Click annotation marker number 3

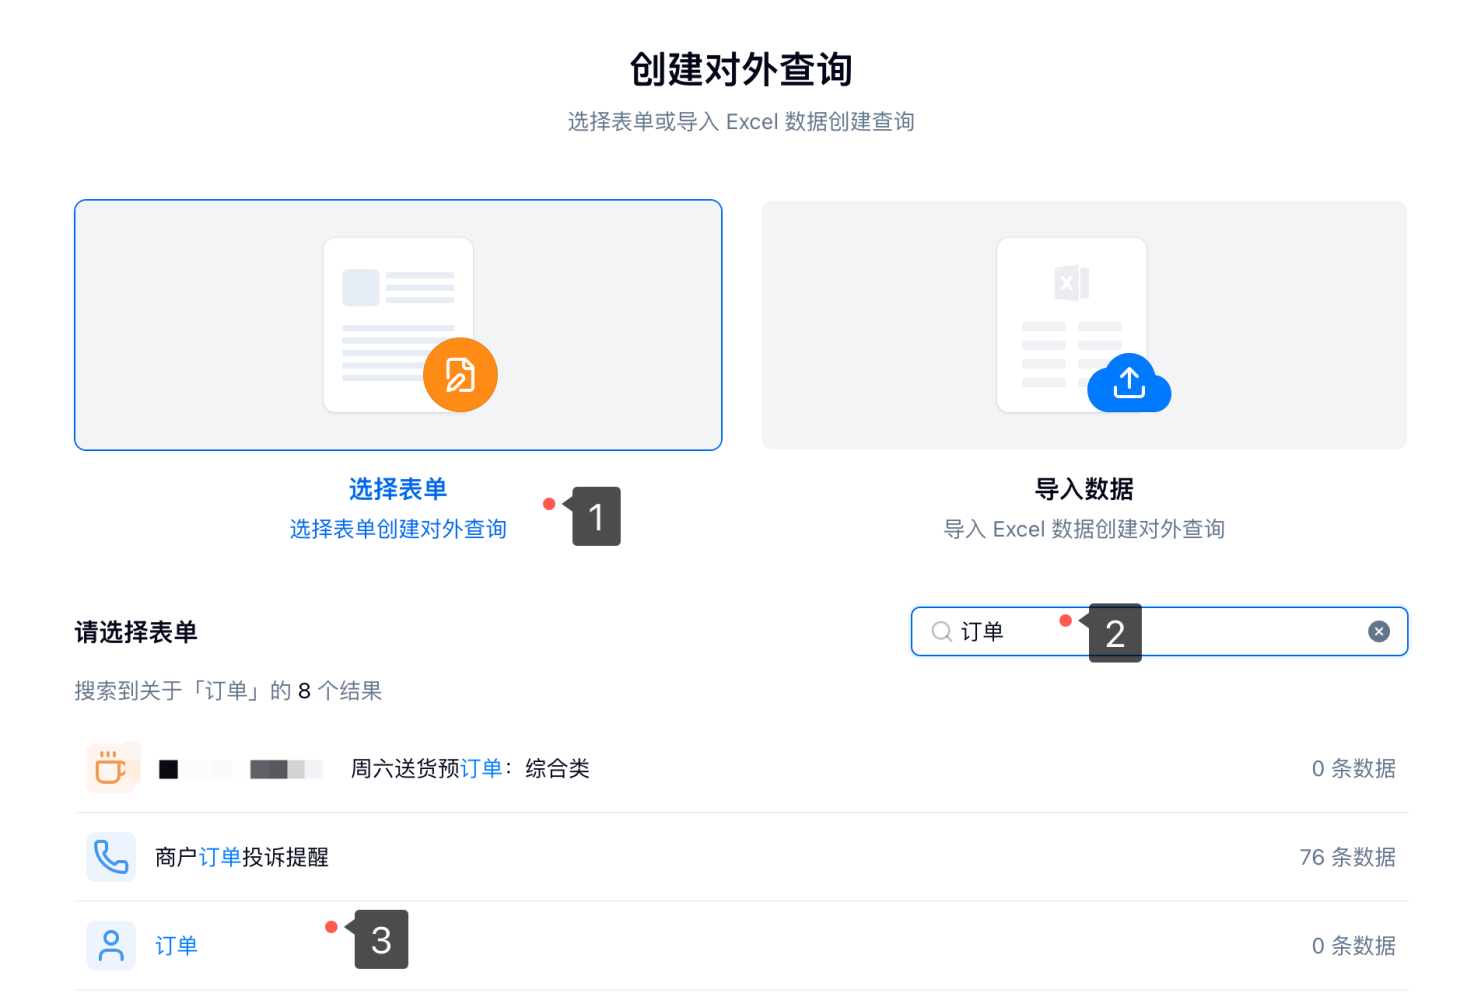381,940
